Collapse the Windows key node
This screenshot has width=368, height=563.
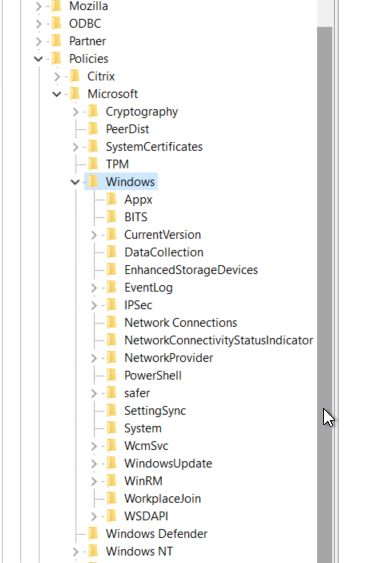tap(75, 182)
